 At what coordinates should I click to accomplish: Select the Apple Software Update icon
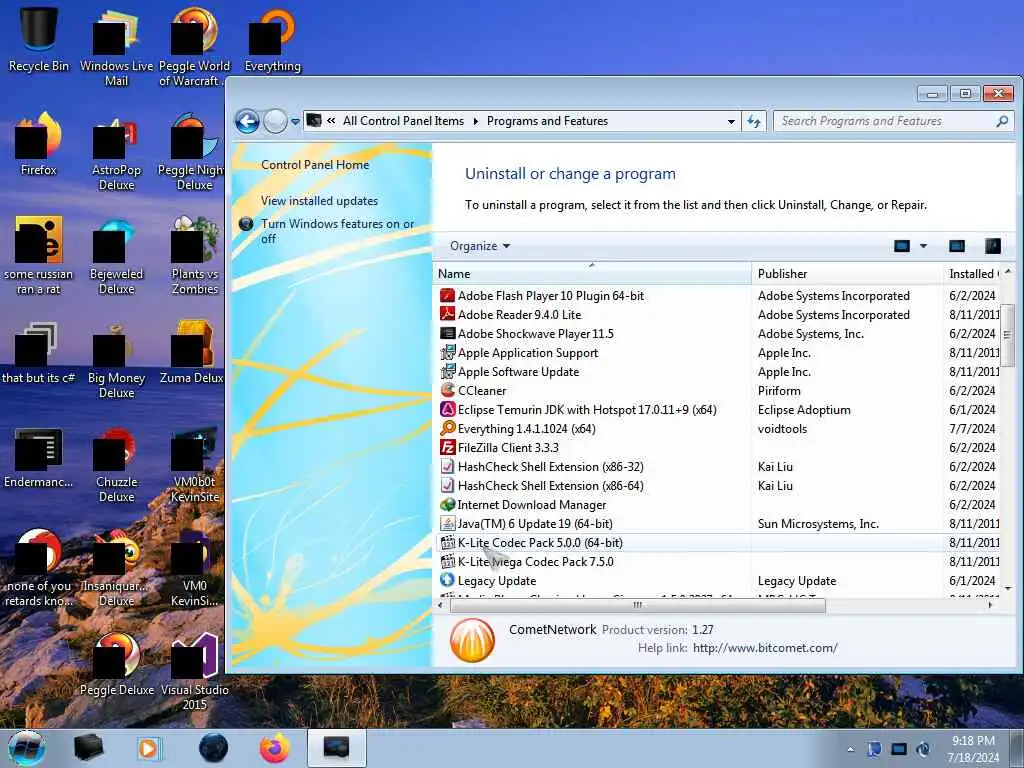447,372
